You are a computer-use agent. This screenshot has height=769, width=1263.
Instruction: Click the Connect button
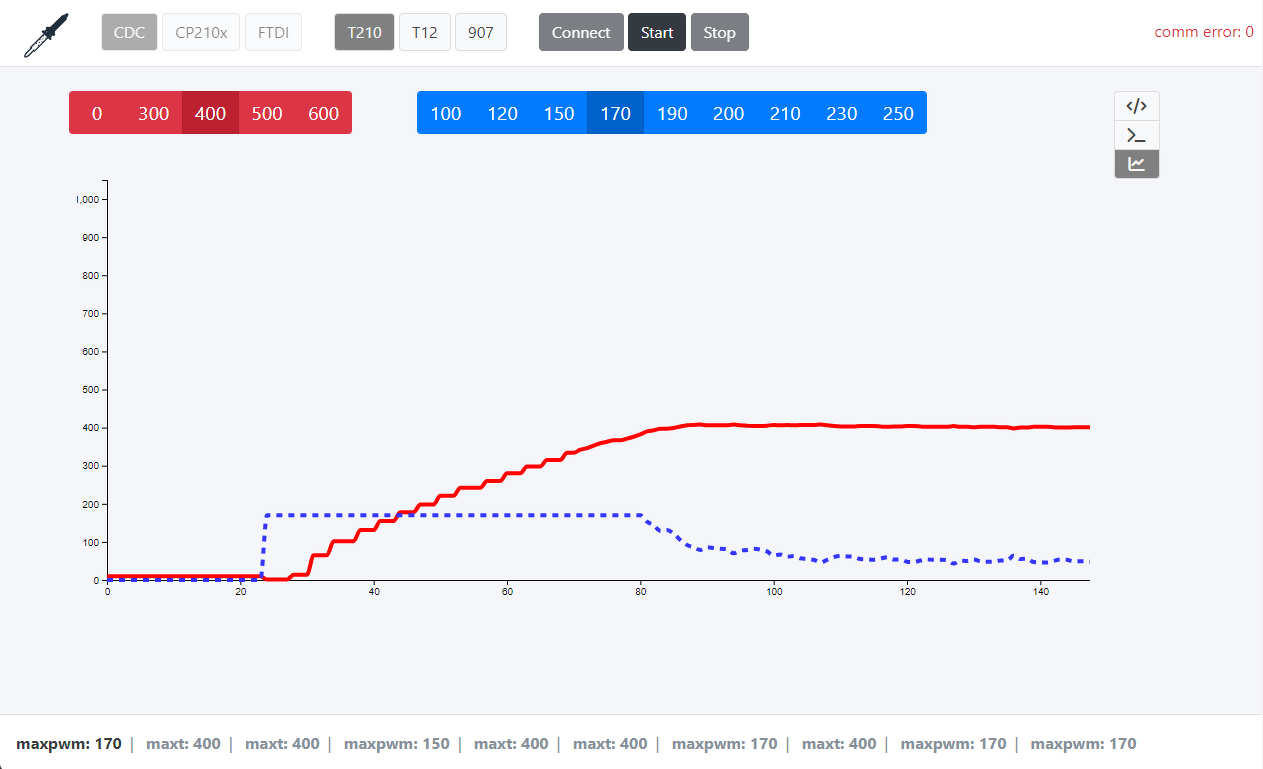pyautogui.click(x=581, y=32)
